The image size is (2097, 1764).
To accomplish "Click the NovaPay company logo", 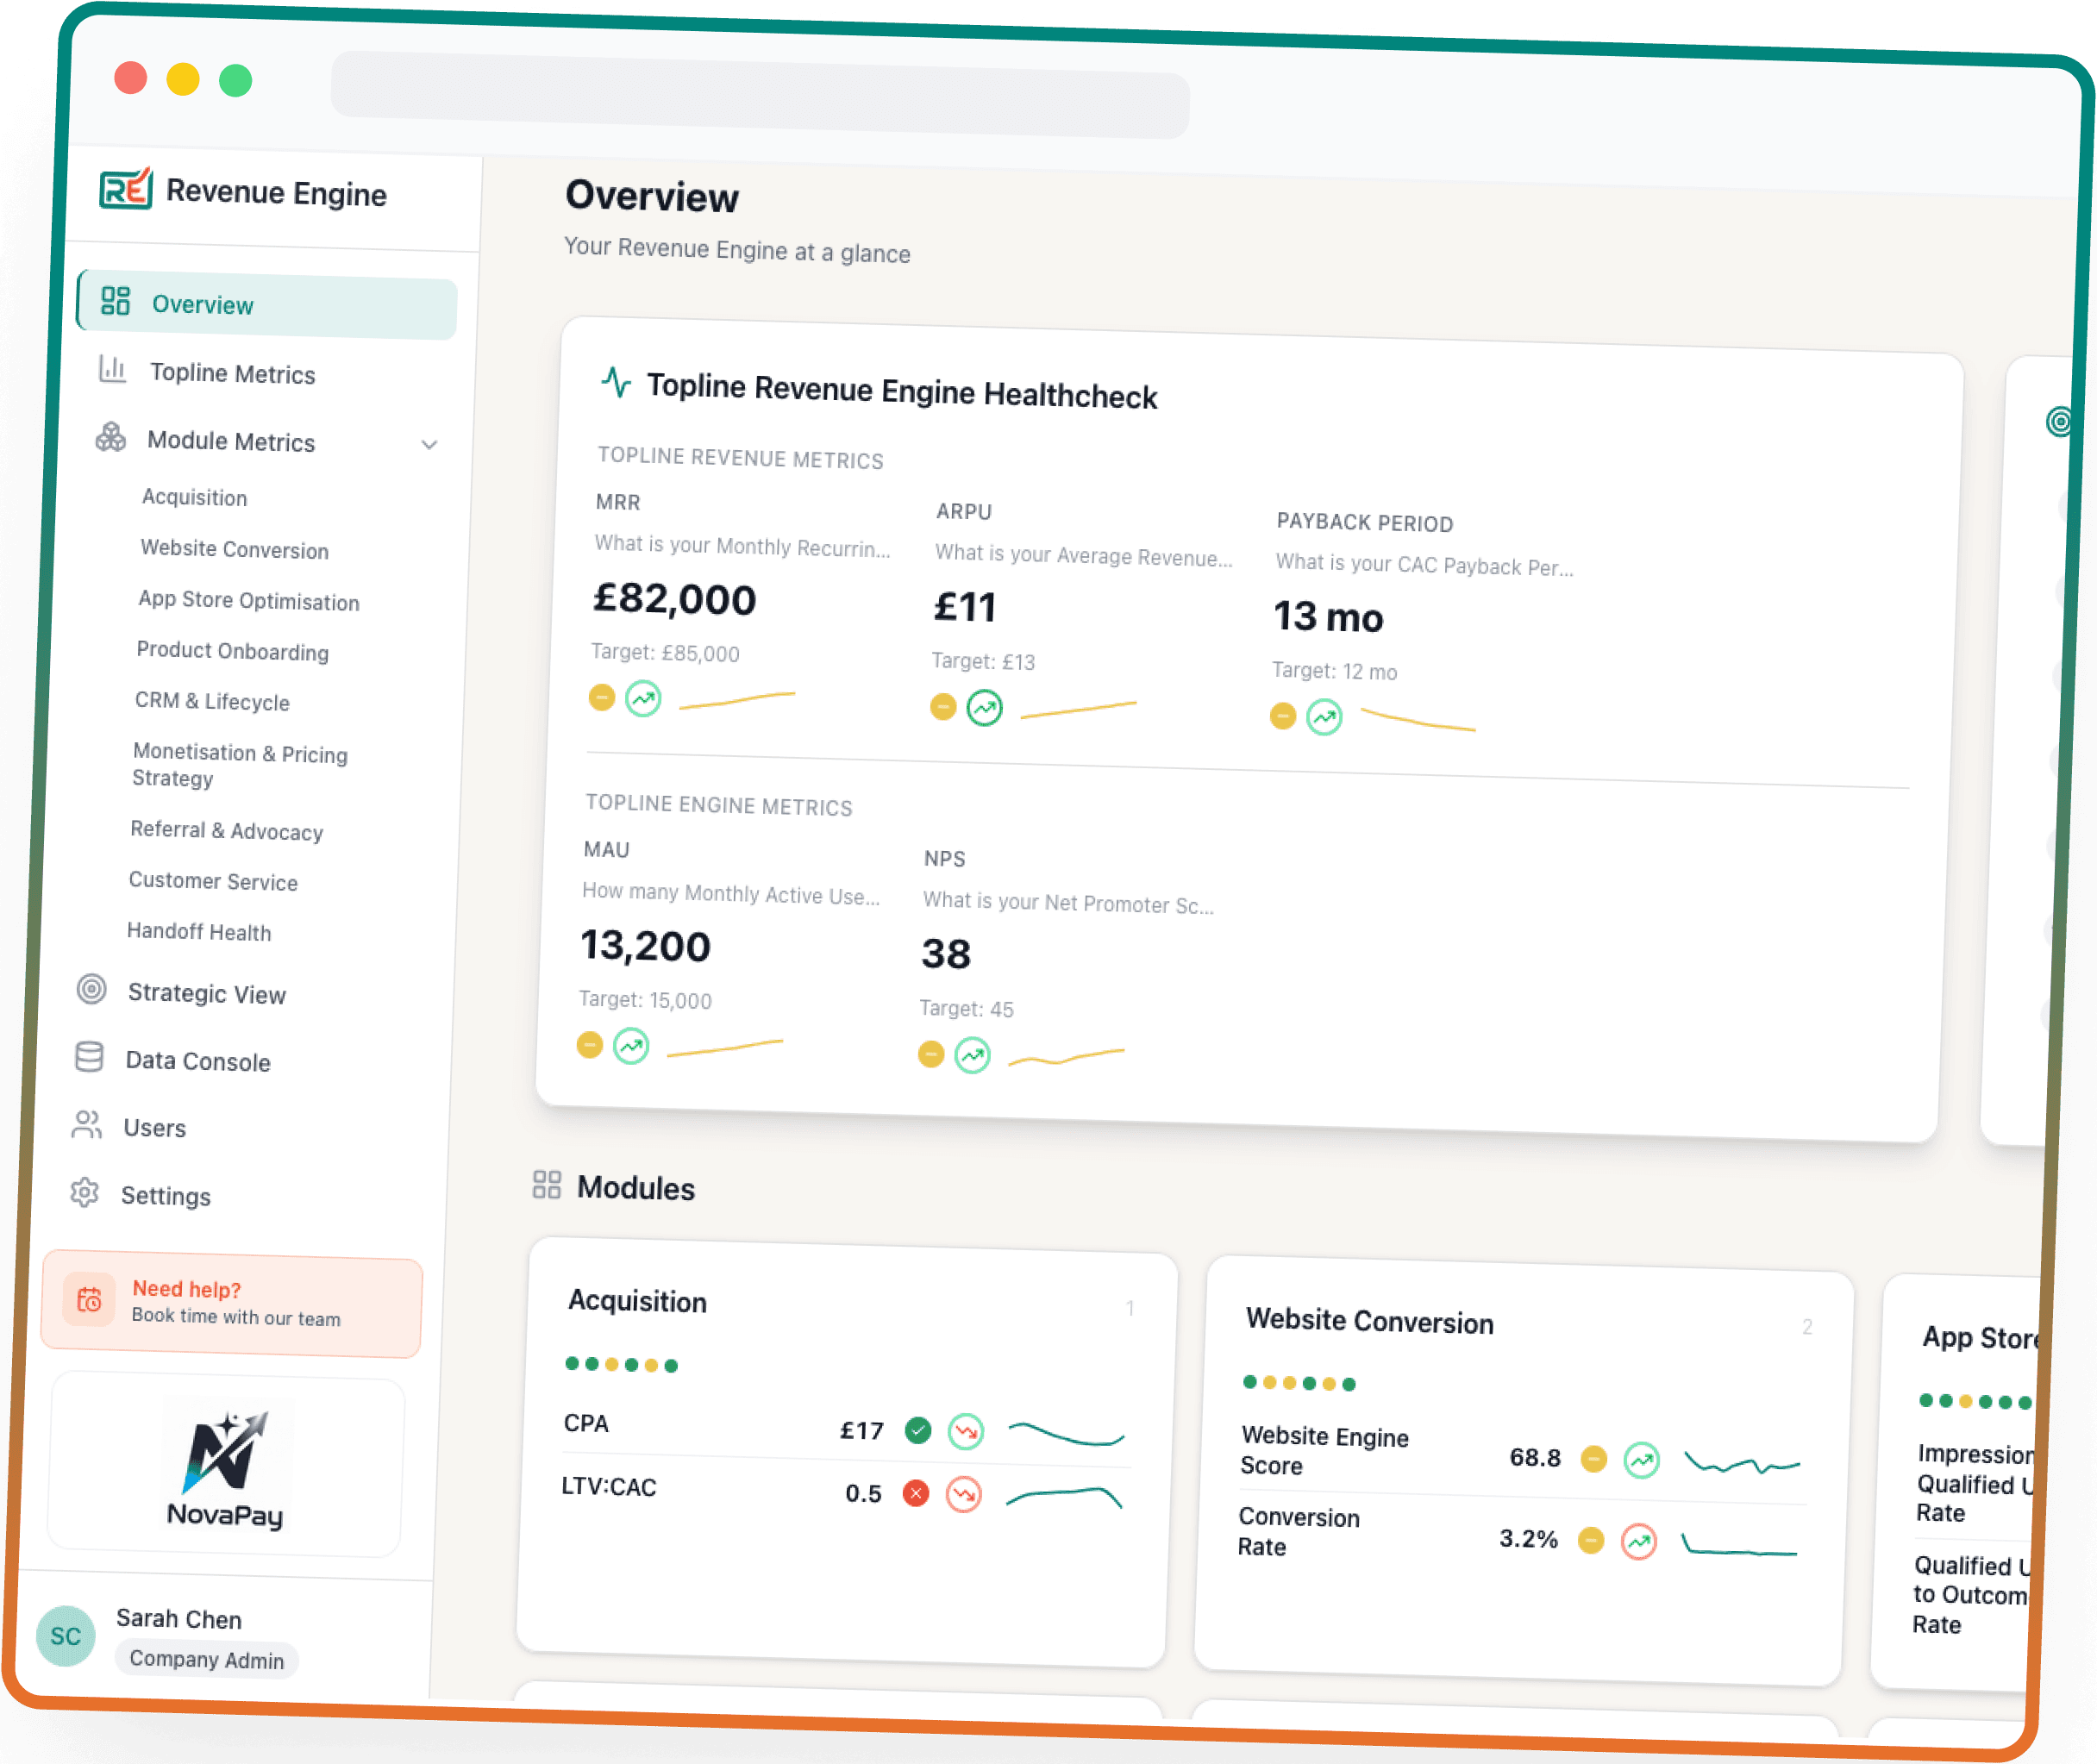I will (x=226, y=1466).
